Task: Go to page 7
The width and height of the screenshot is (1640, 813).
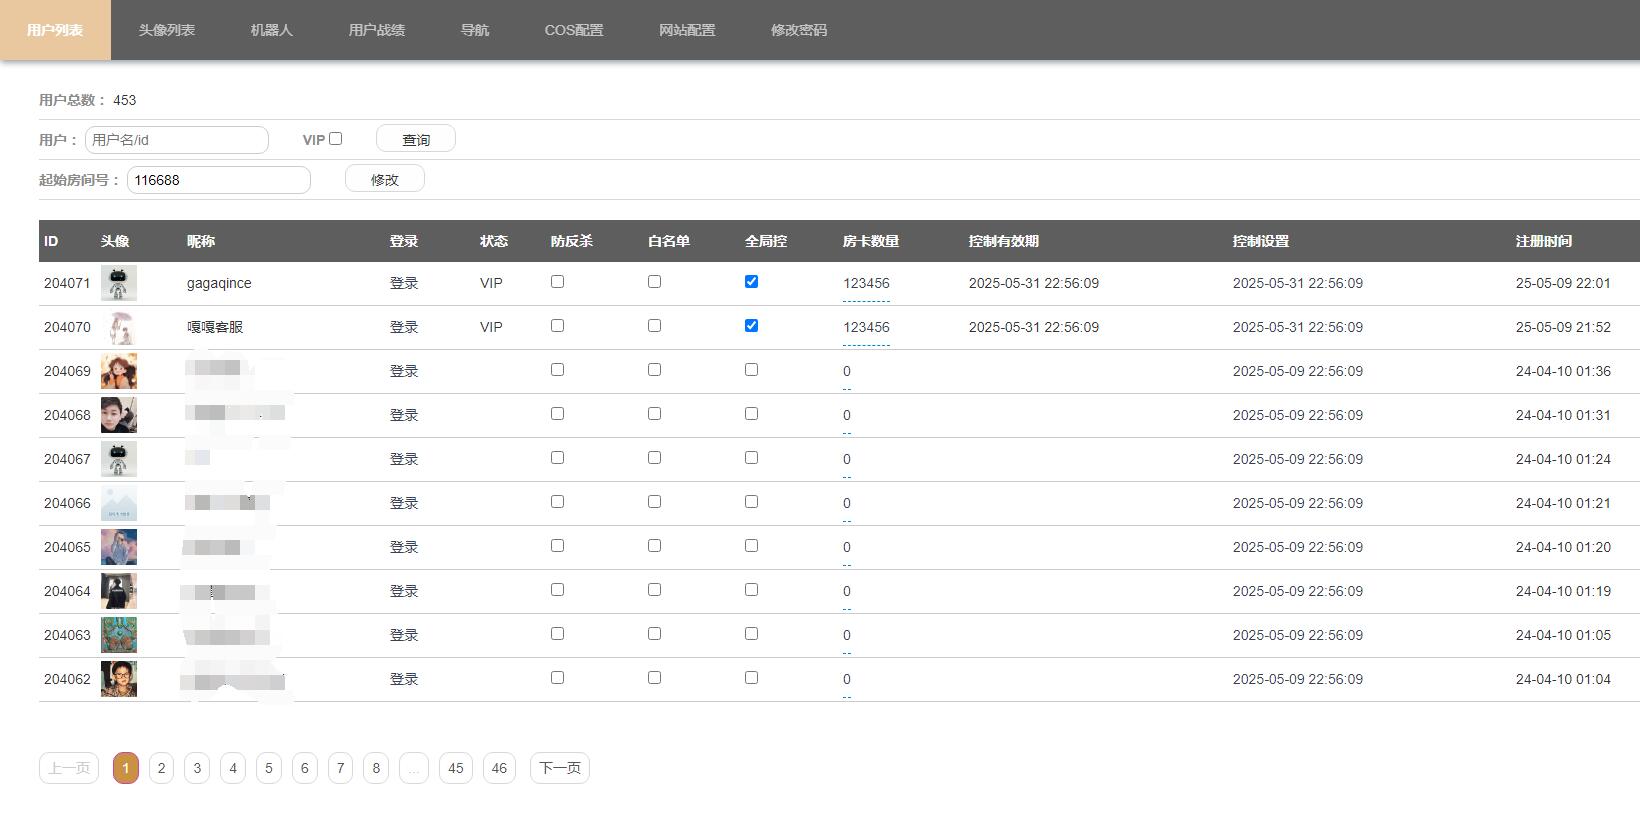Action: click(340, 768)
